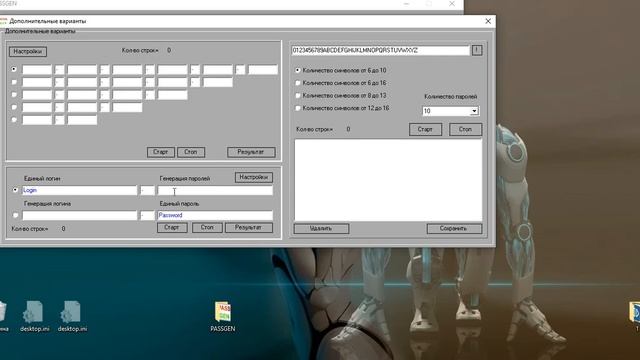This screenshot has height=360, width=640.
Task: Click Результат in the login/password panel
Action: (249, 227)
